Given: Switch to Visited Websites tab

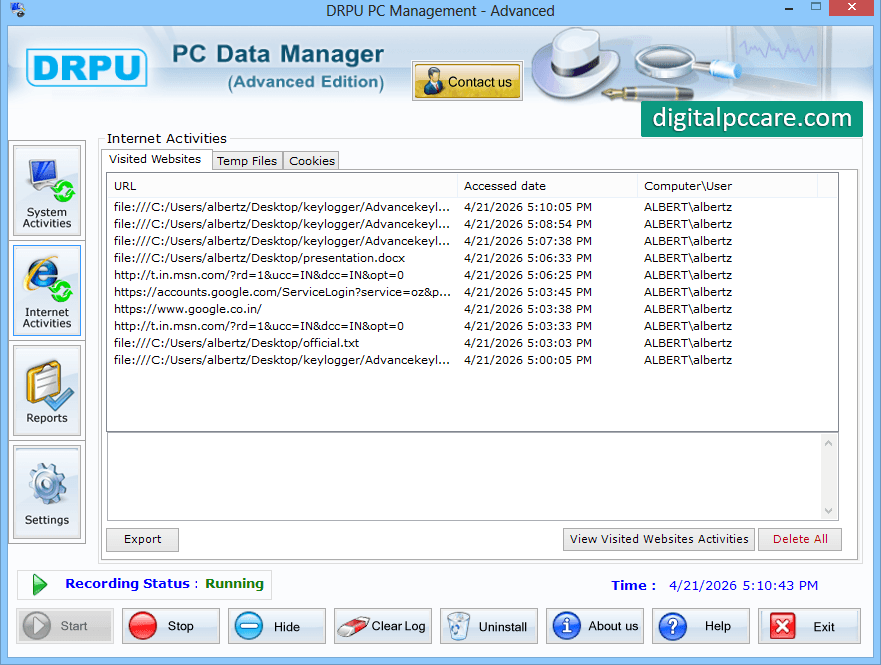Looking at the screenshot, I should [x=155, y=160].
